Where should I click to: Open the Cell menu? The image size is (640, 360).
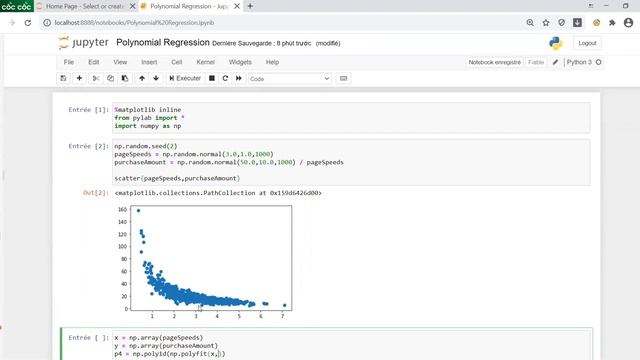click(177, 62)
